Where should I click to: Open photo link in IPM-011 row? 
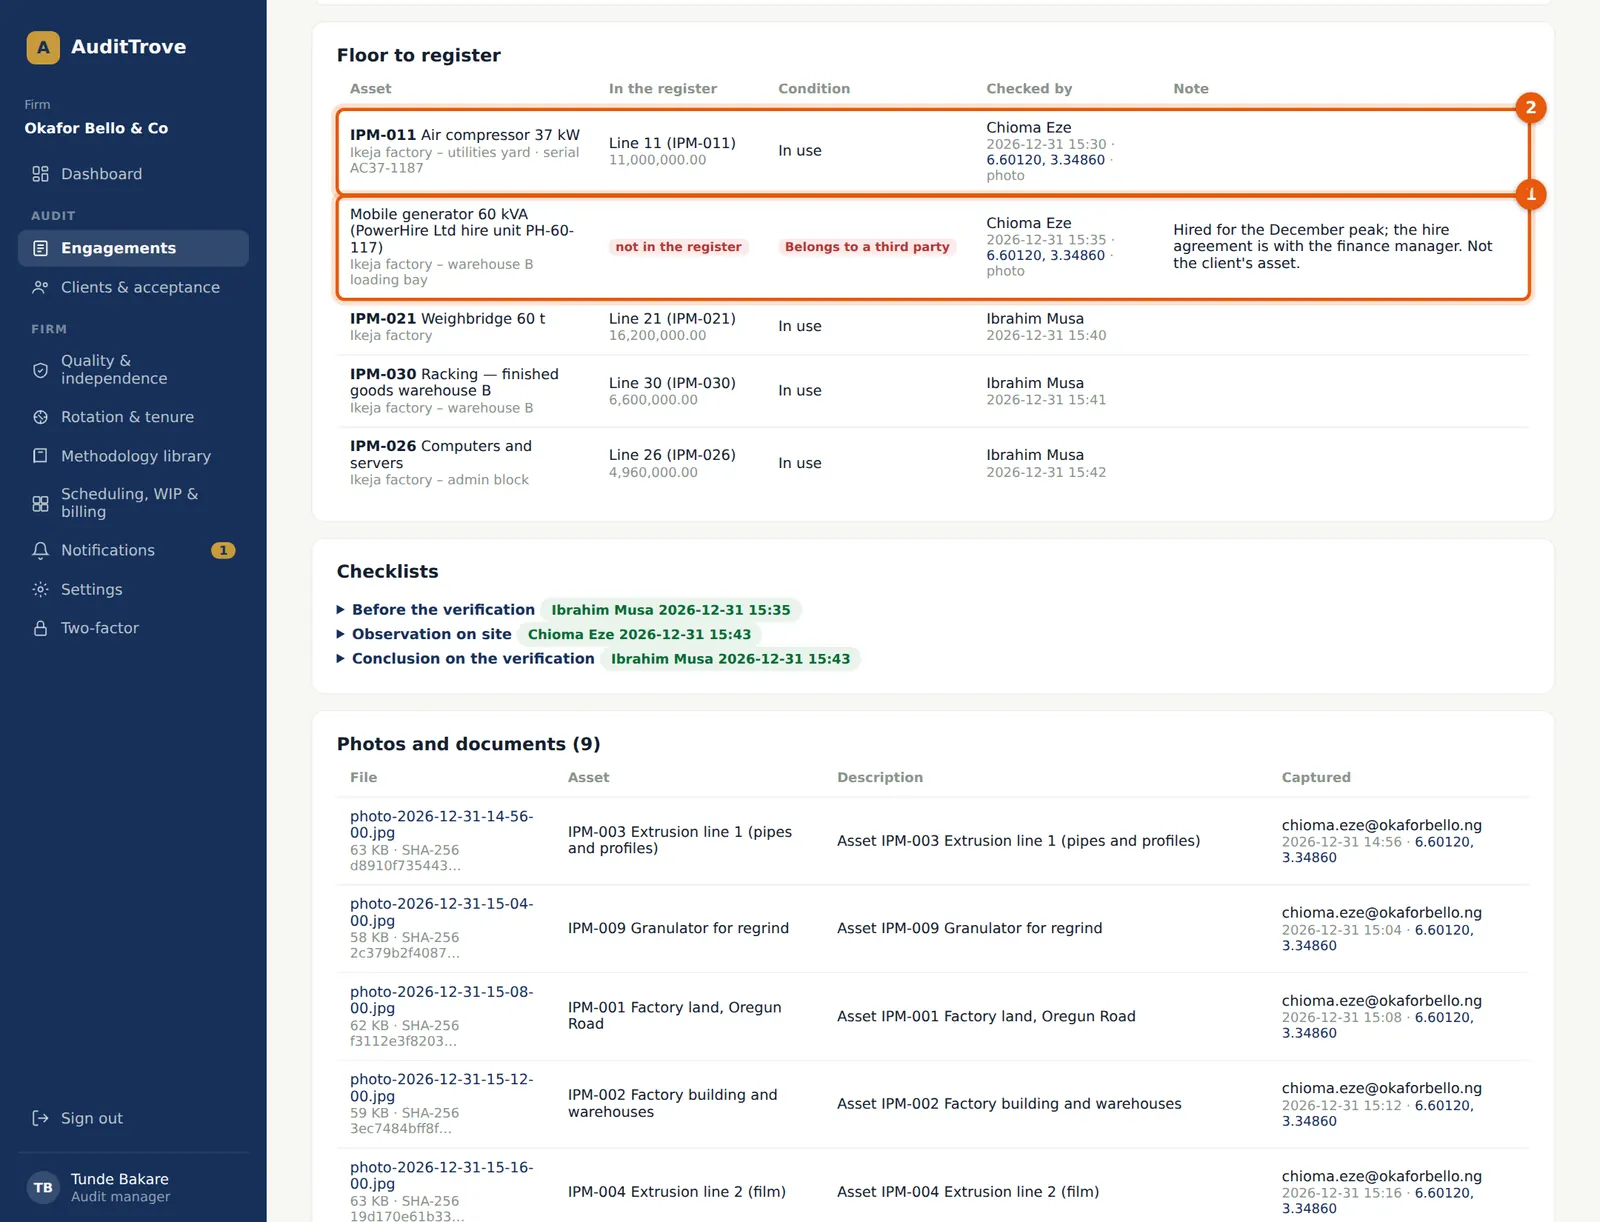point(1005,176)
